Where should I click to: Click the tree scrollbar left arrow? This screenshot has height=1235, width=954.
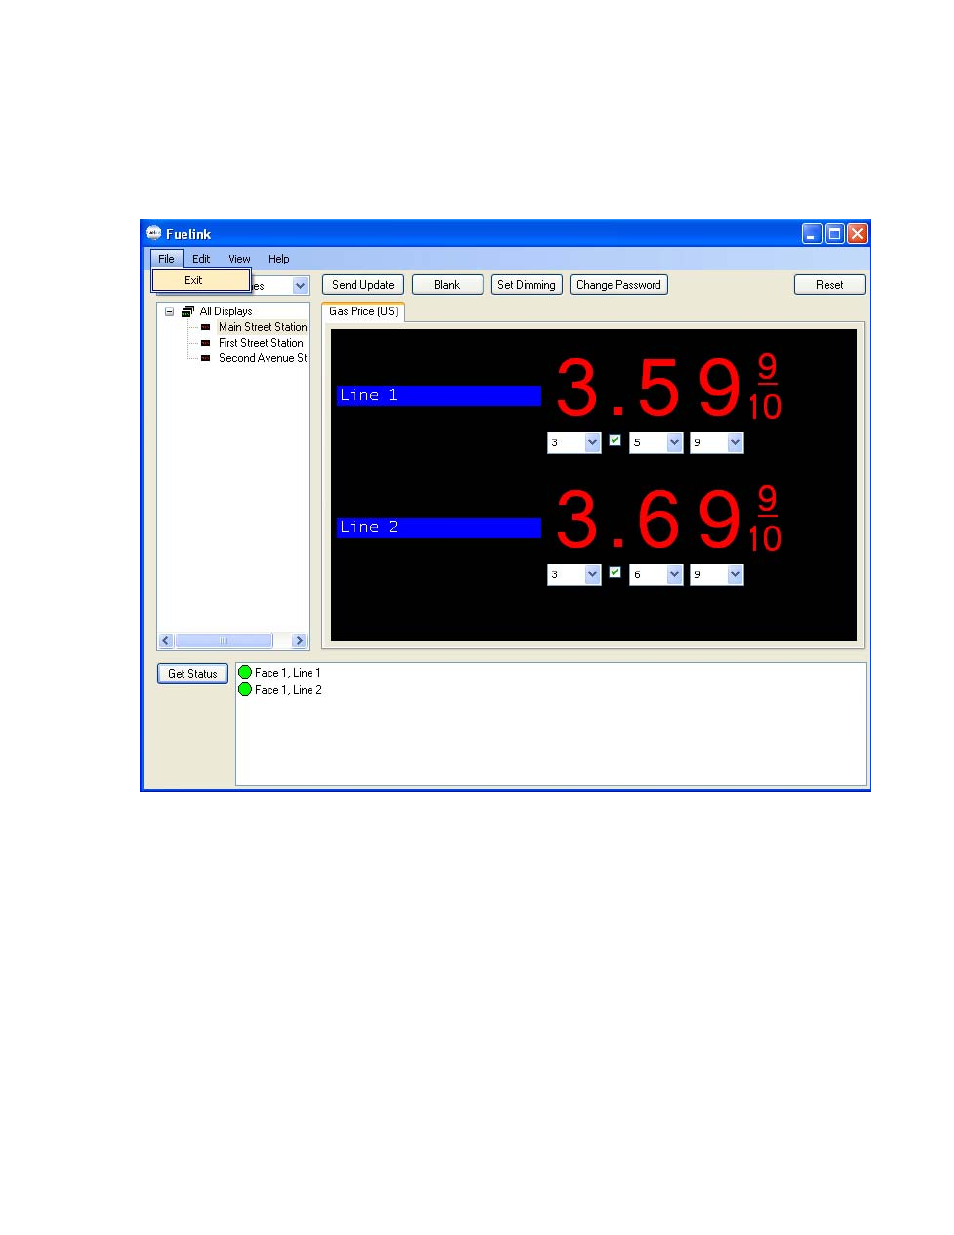click(166, 641)
